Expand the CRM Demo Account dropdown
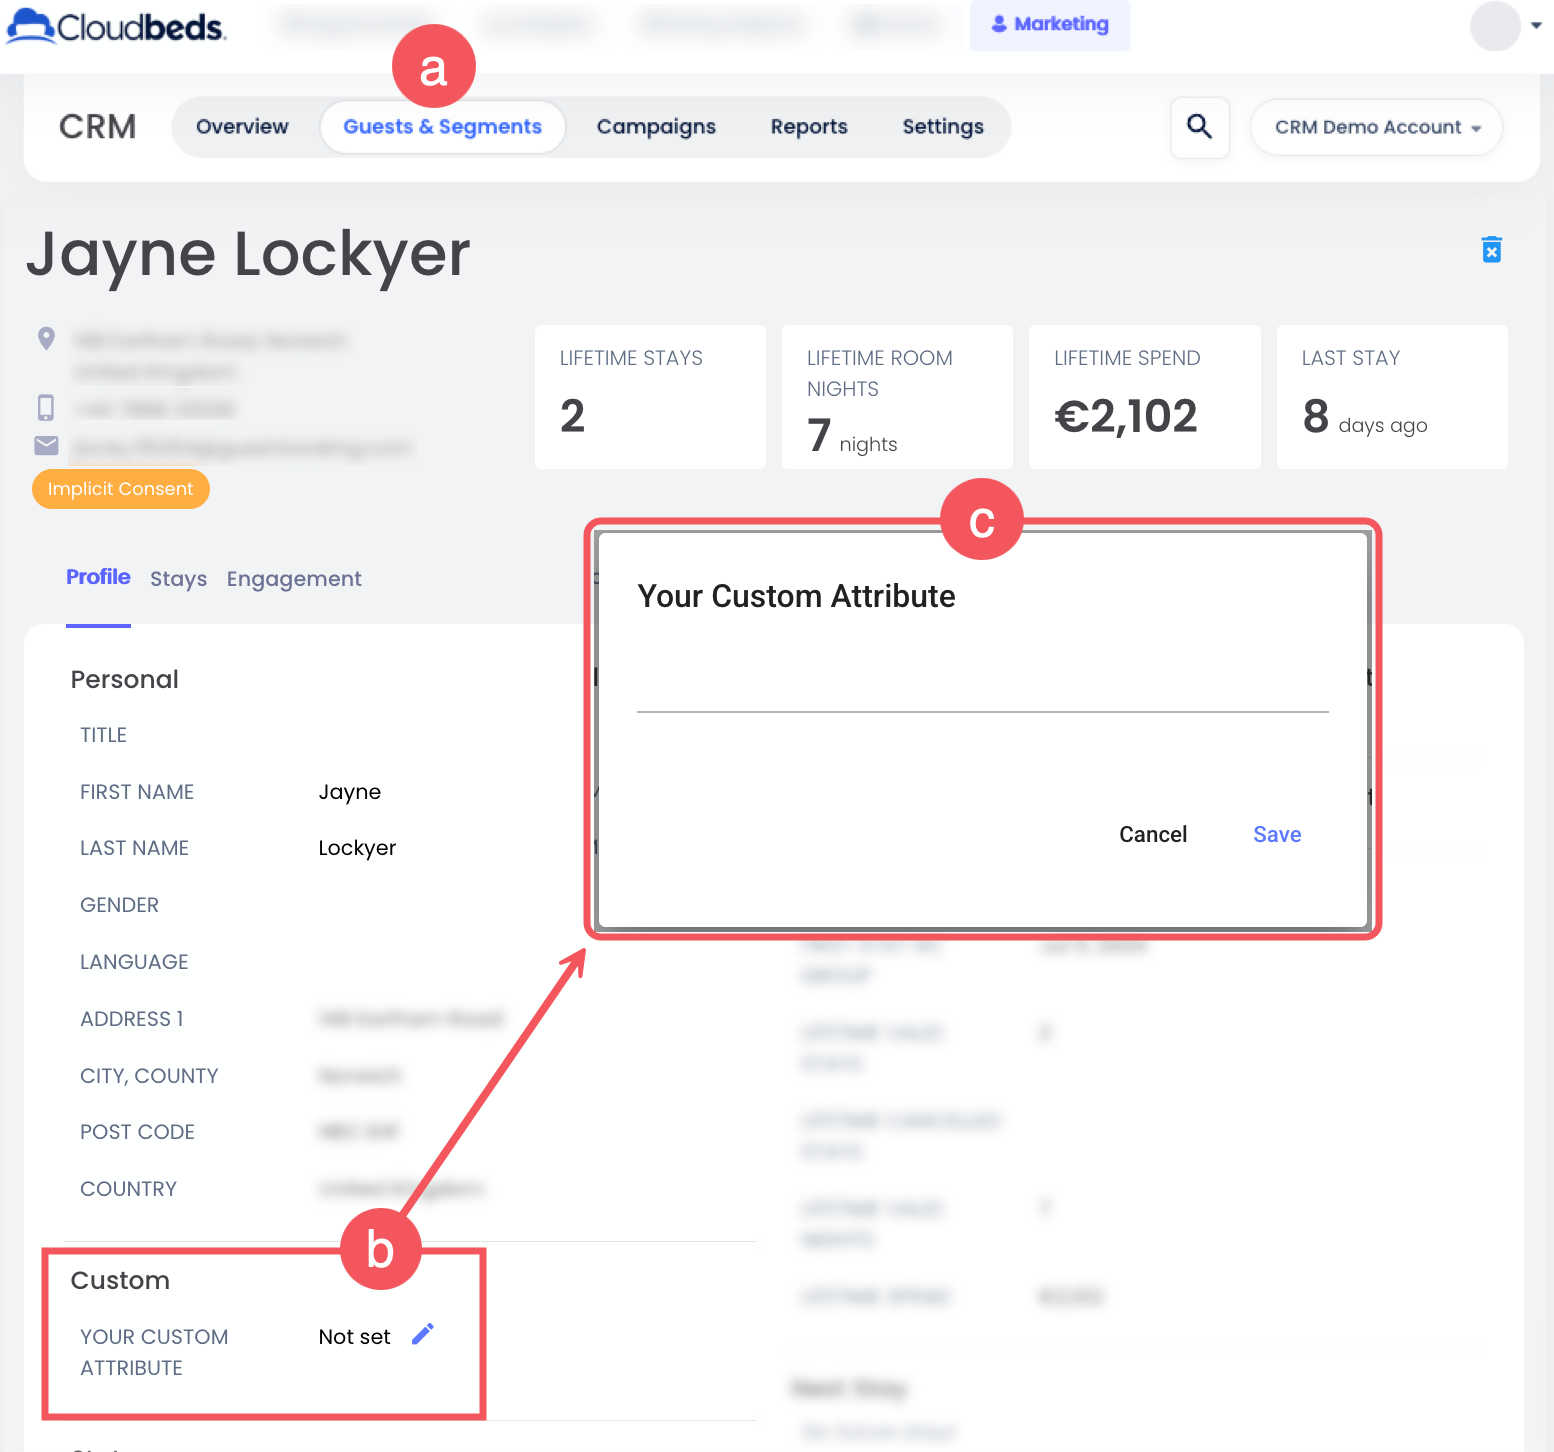This screenshot has height=1452, width=1554. click(x=1376, y=127)
